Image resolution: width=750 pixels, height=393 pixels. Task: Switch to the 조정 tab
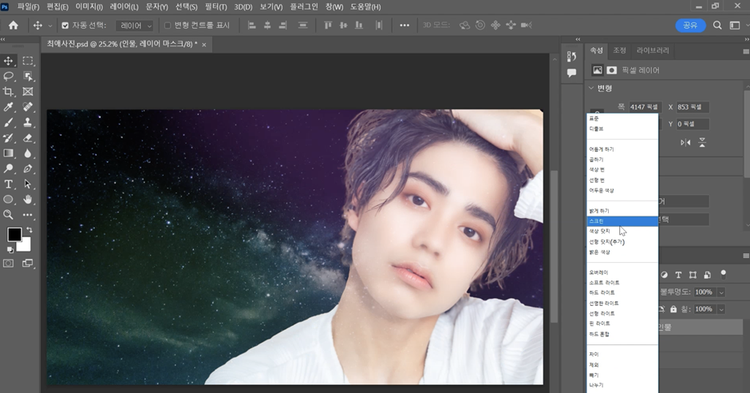(619, 50)
